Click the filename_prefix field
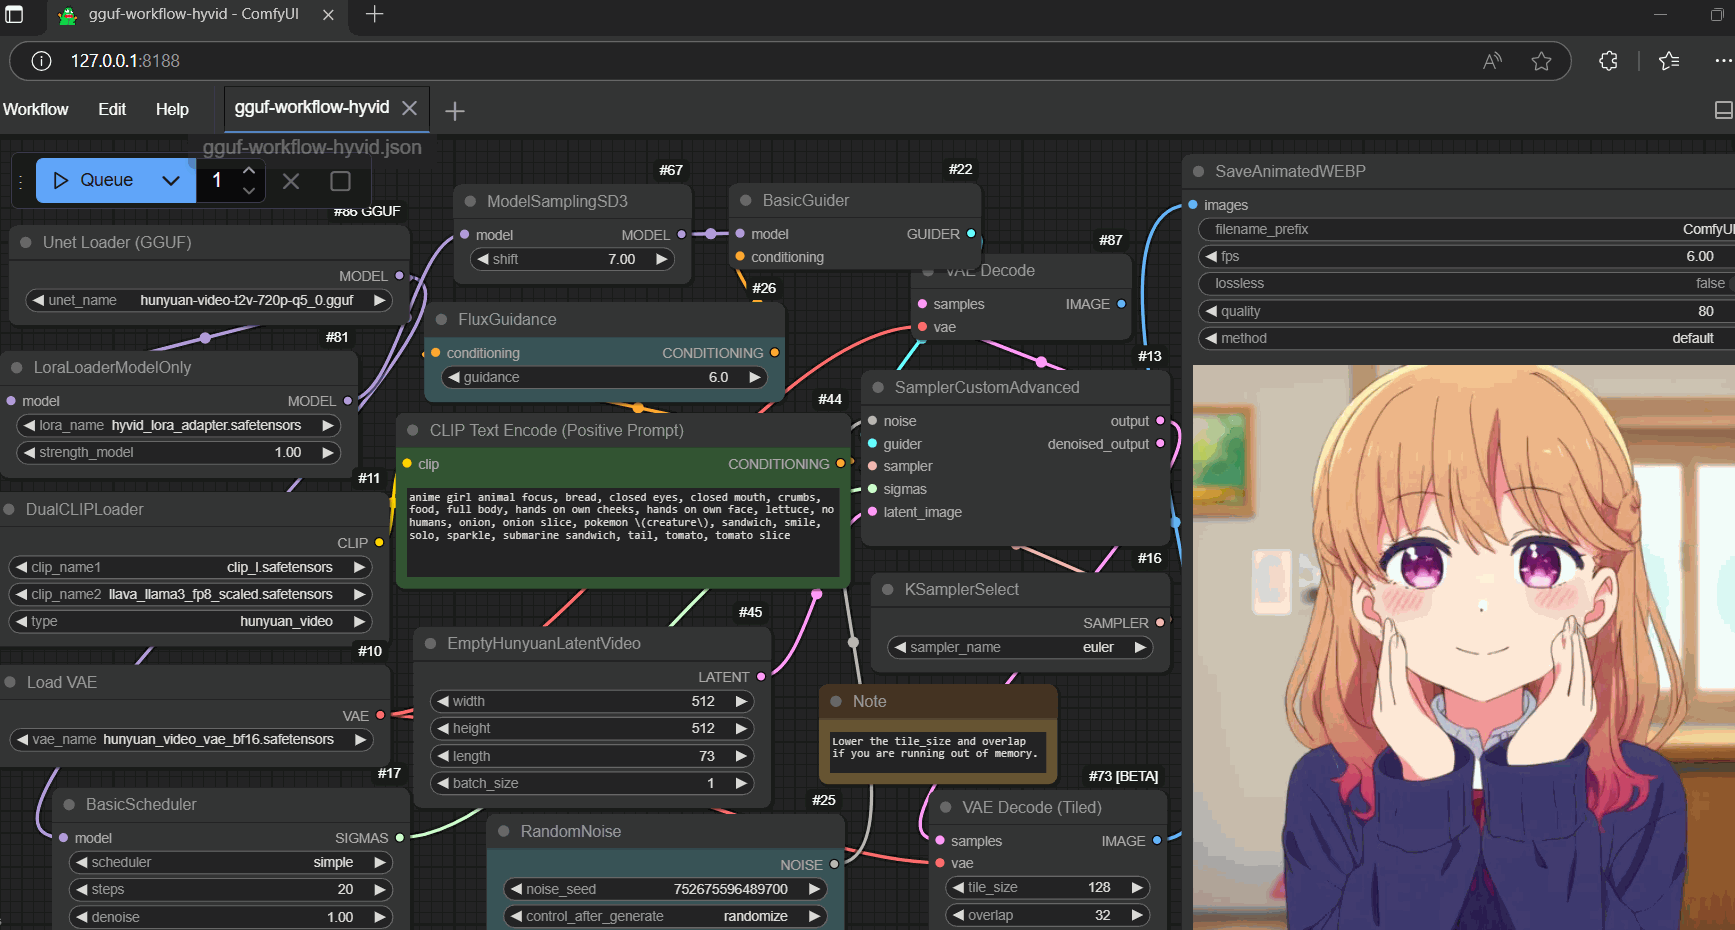 [1466, 229]
